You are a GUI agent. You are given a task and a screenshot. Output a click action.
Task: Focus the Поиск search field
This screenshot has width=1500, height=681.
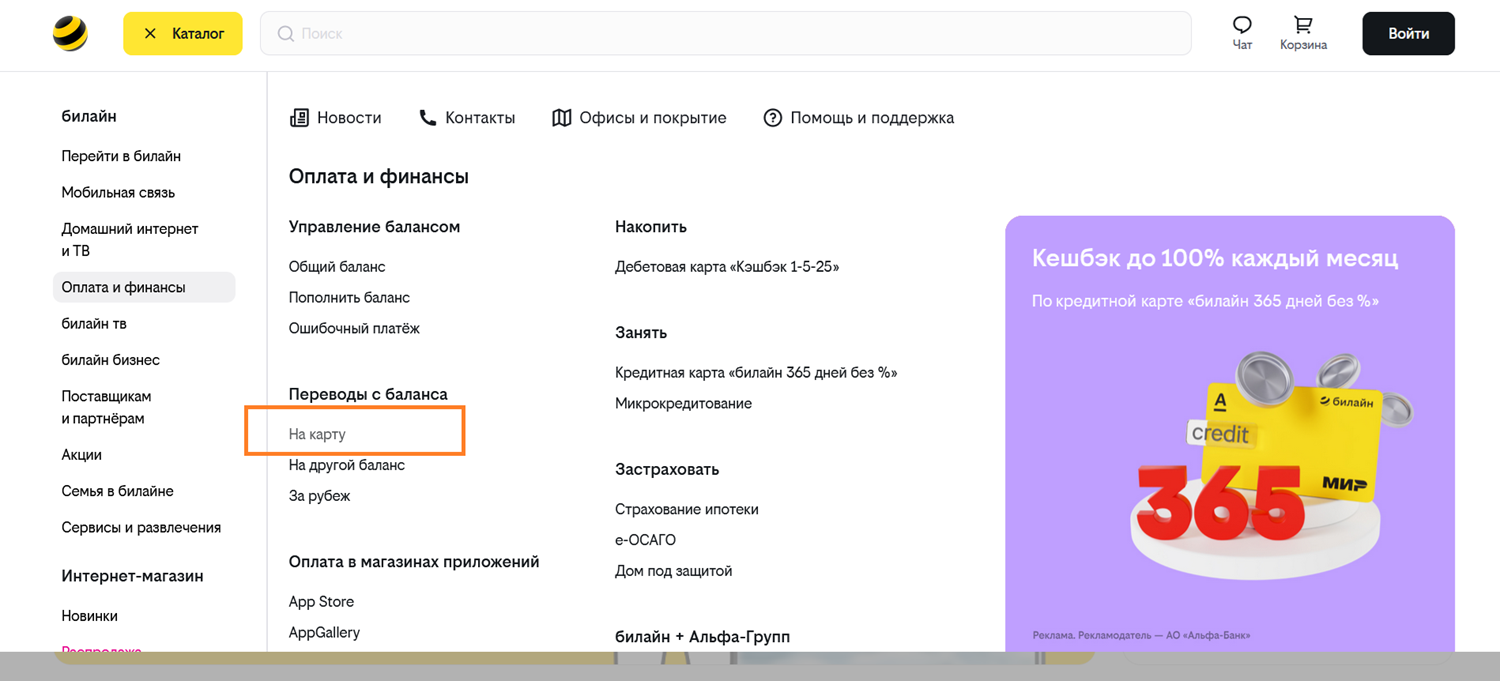coord(725,34)
